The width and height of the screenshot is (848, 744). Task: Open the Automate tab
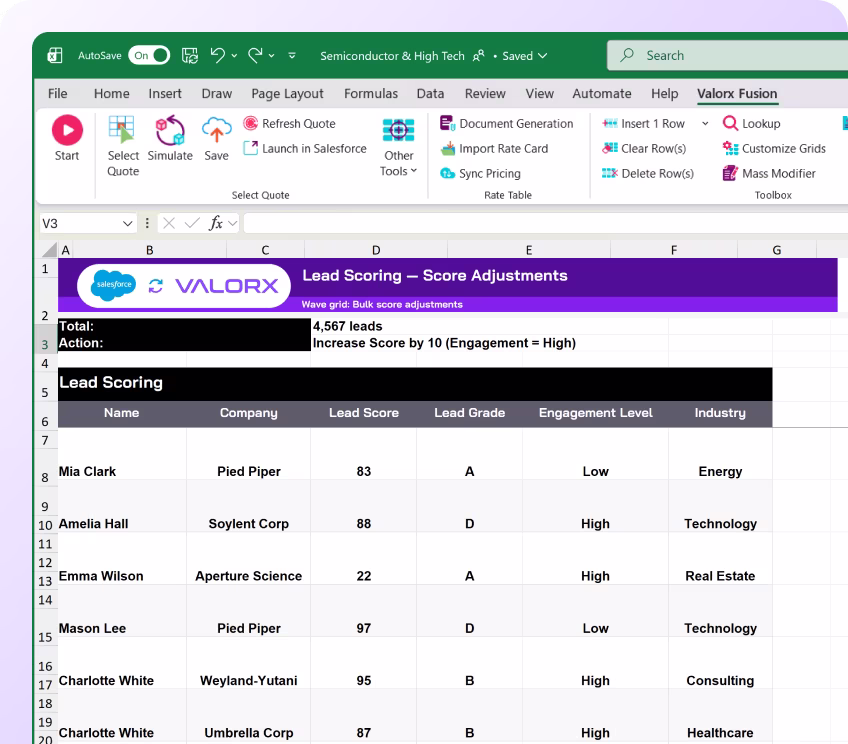(602, 94)
